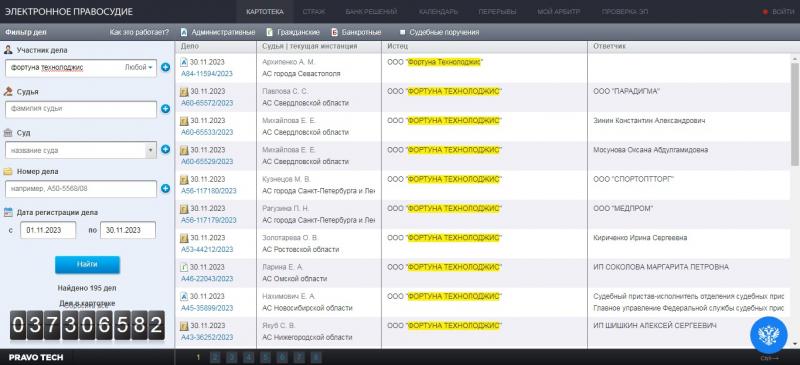Select judge name Архипенко А. М.
Viewport: 800px width, 365px height.
click(288, 62)
